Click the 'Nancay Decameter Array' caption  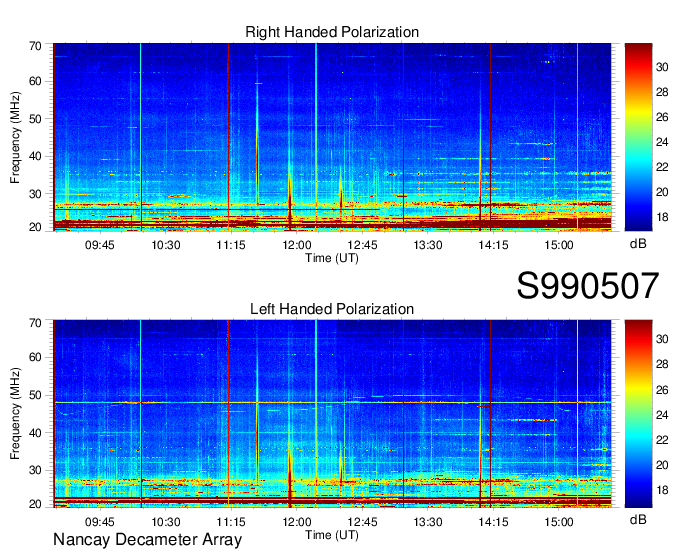tap(147, 539)
